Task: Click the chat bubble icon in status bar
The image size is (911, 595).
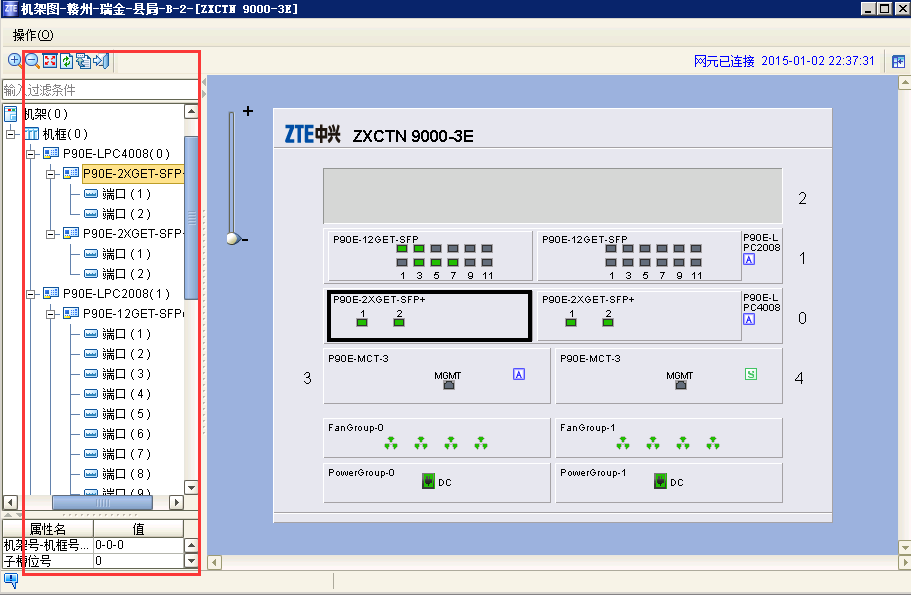Action: (10, 580)
